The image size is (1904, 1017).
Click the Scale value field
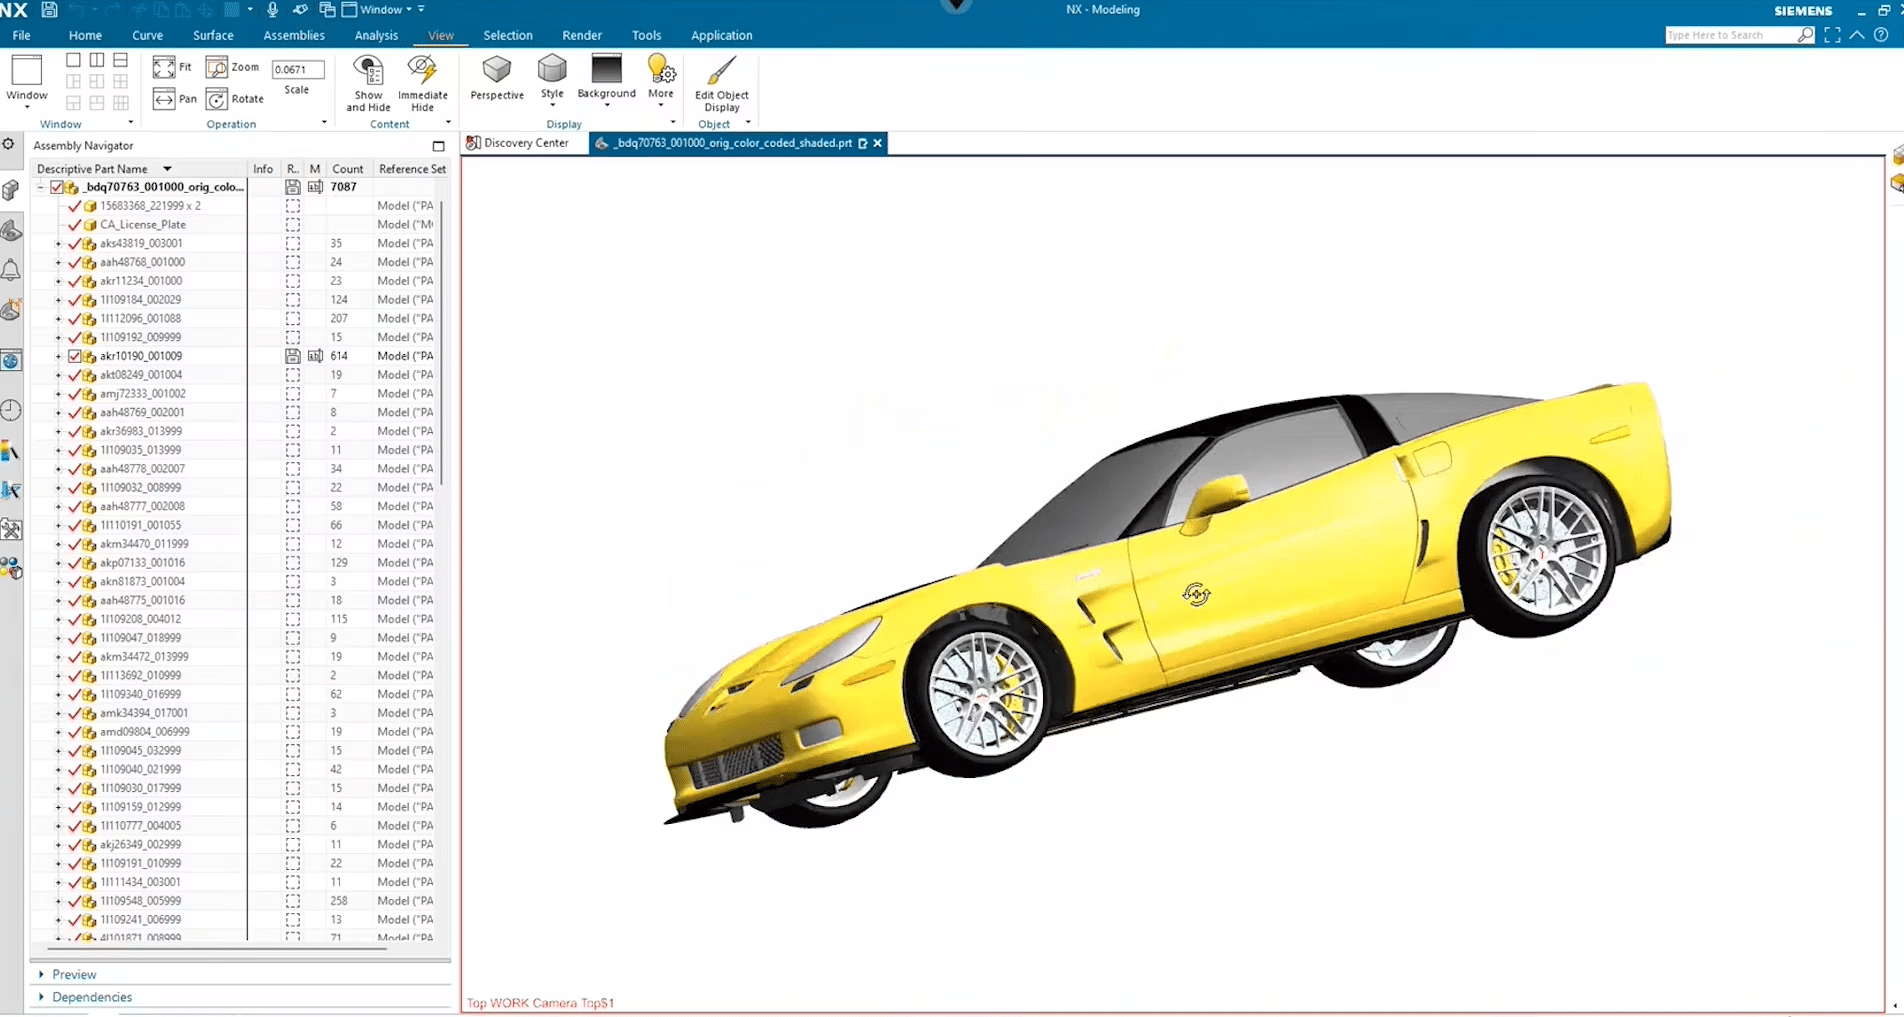click(297, 68)
